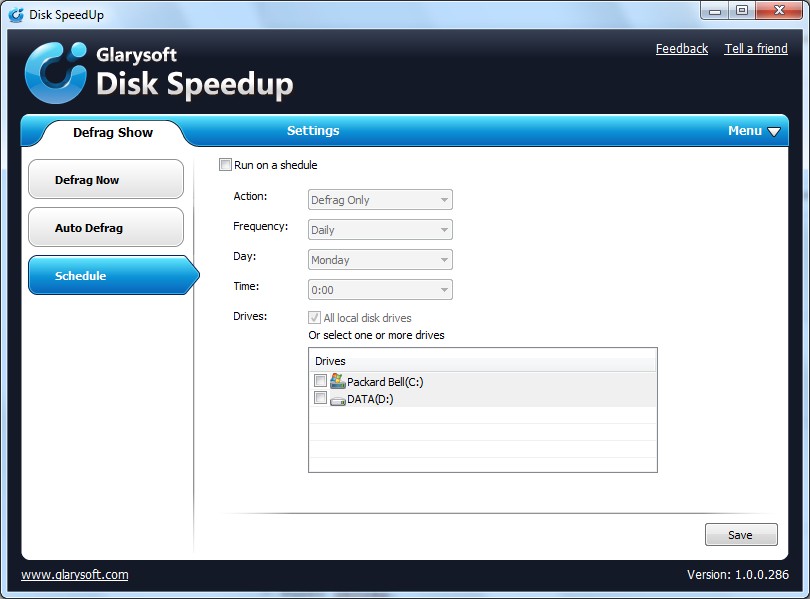810x599 pixels.
Task: Select Defrag Now in the sidebar
Action: click(x=106, y=179)
